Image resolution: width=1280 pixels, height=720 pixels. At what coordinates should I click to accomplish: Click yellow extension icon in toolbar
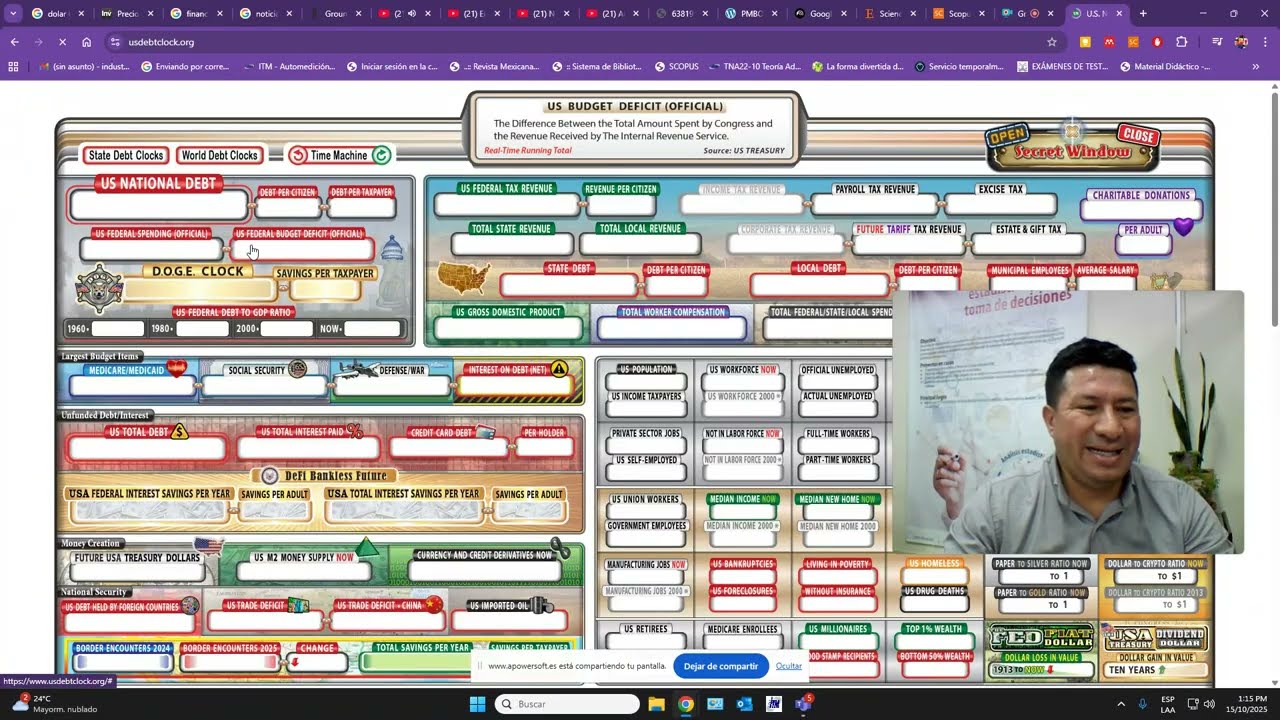click(1085, 42)
